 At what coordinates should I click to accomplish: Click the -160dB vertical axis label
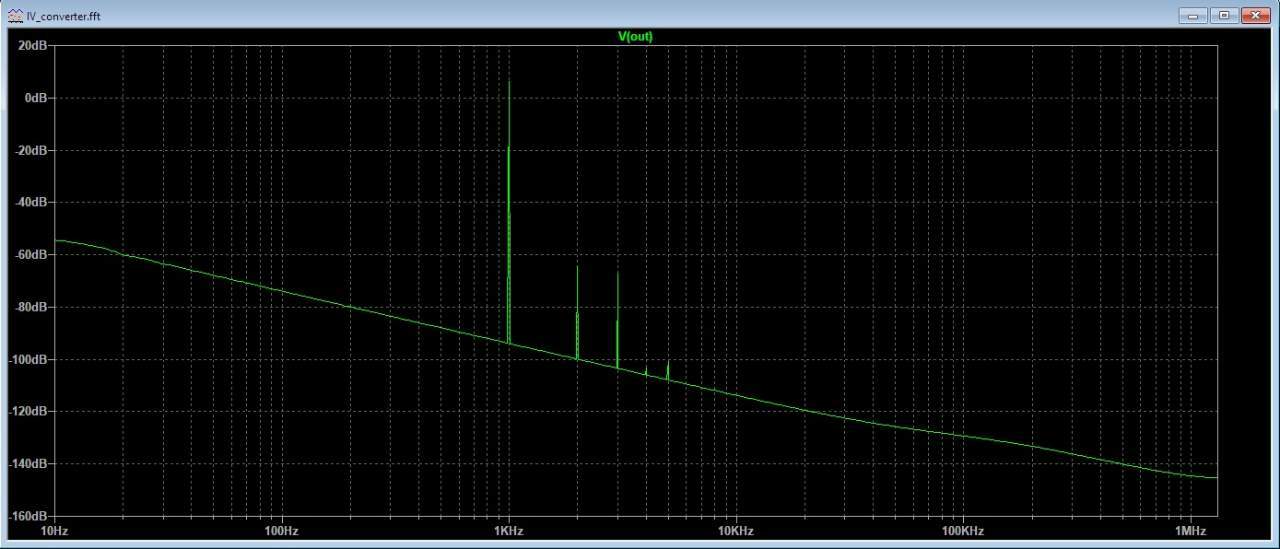(x=29, y=516)
